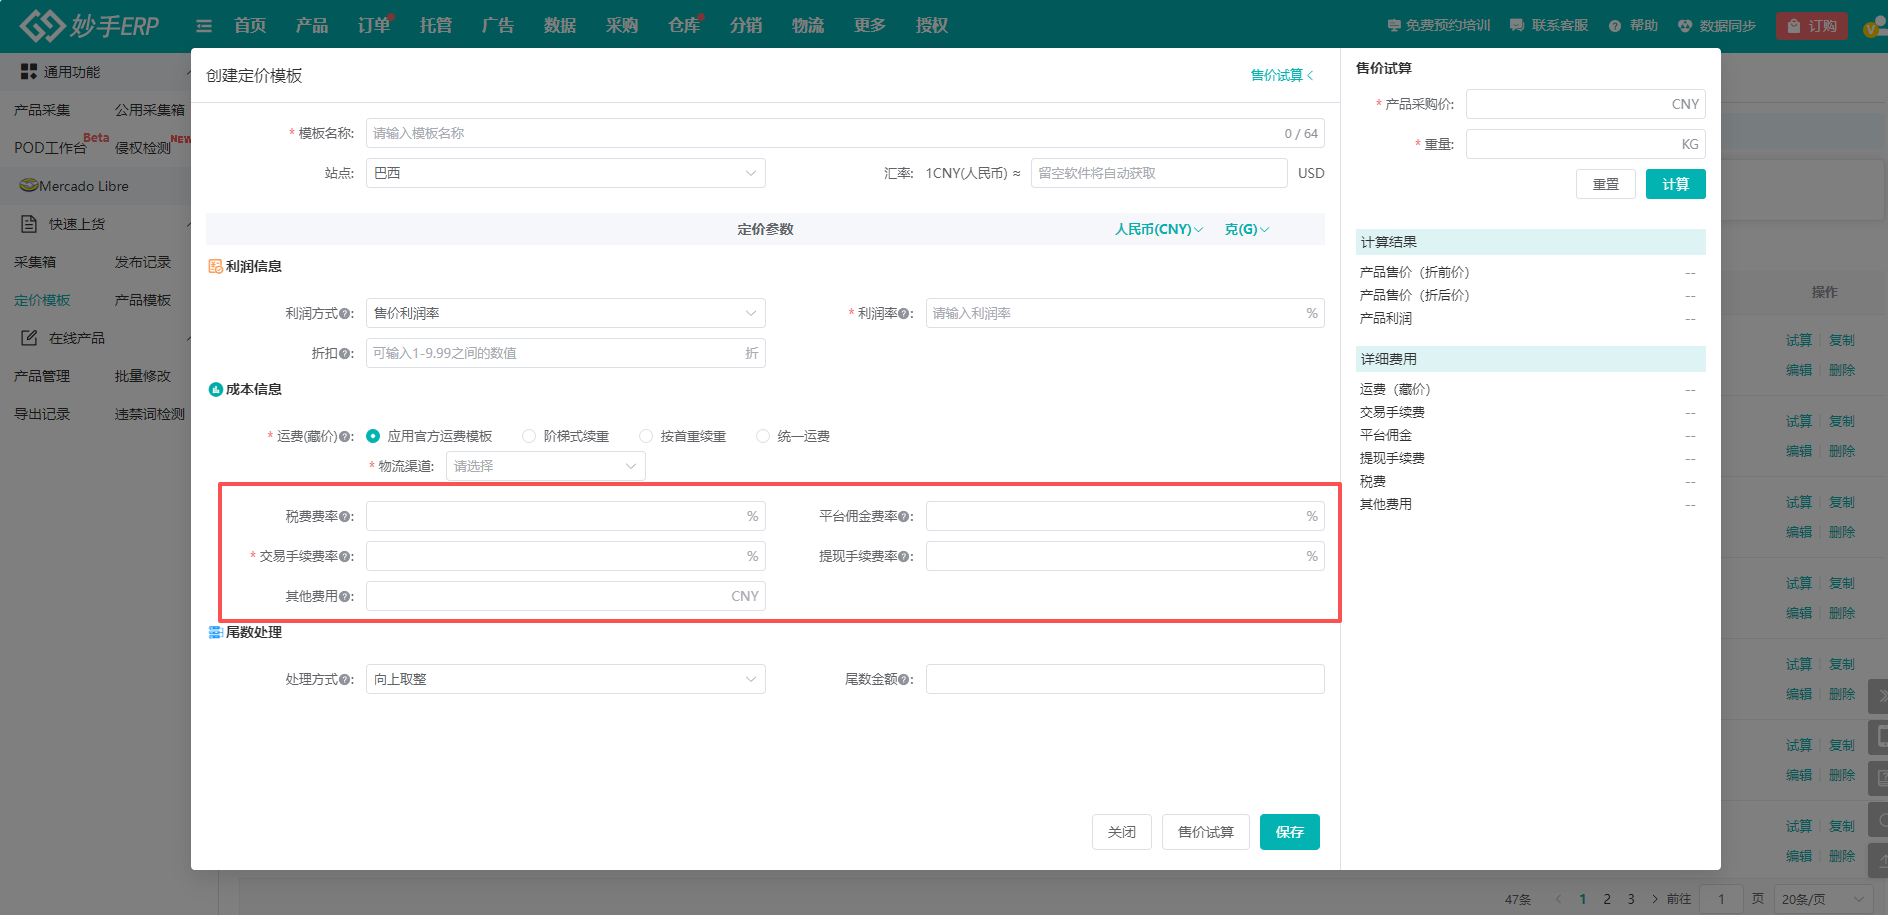Select the 按首重续重 radio option

[646, 436]
